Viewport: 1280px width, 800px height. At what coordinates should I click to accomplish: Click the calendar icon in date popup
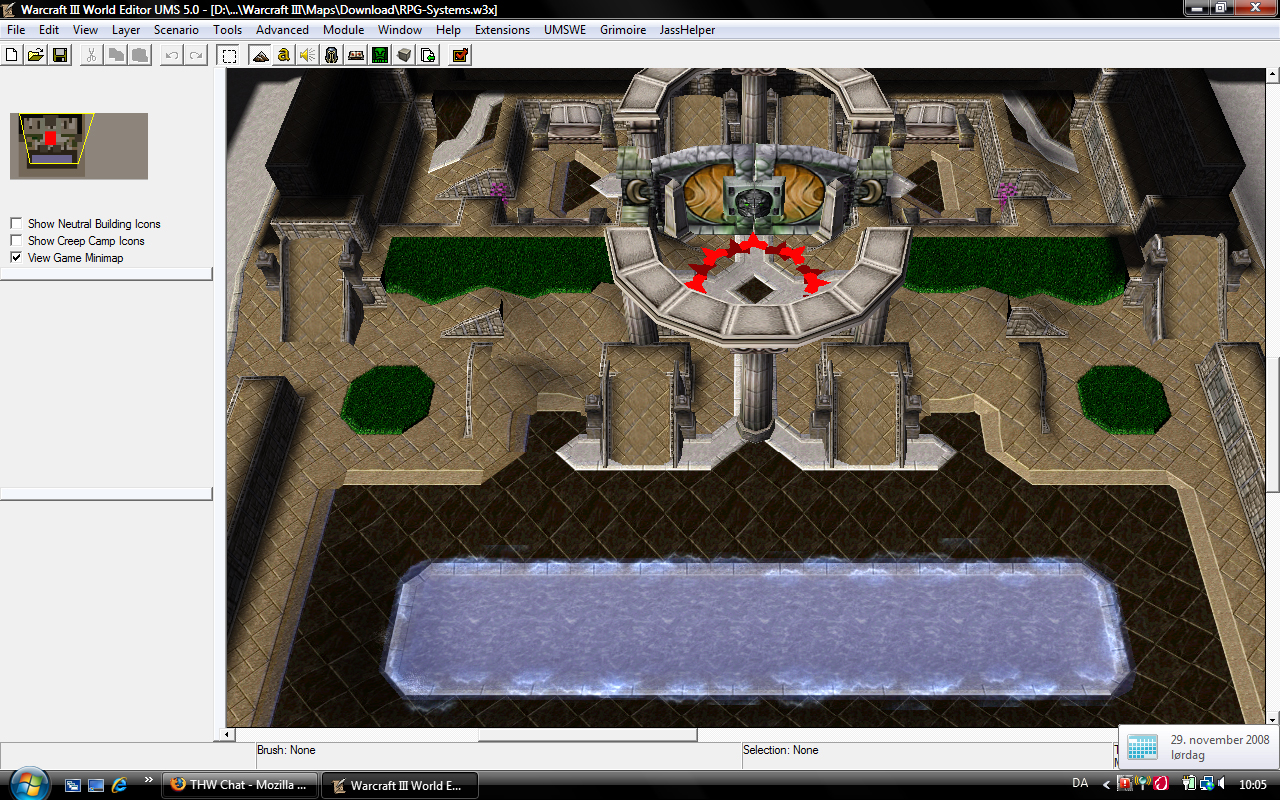[1142, 747]
